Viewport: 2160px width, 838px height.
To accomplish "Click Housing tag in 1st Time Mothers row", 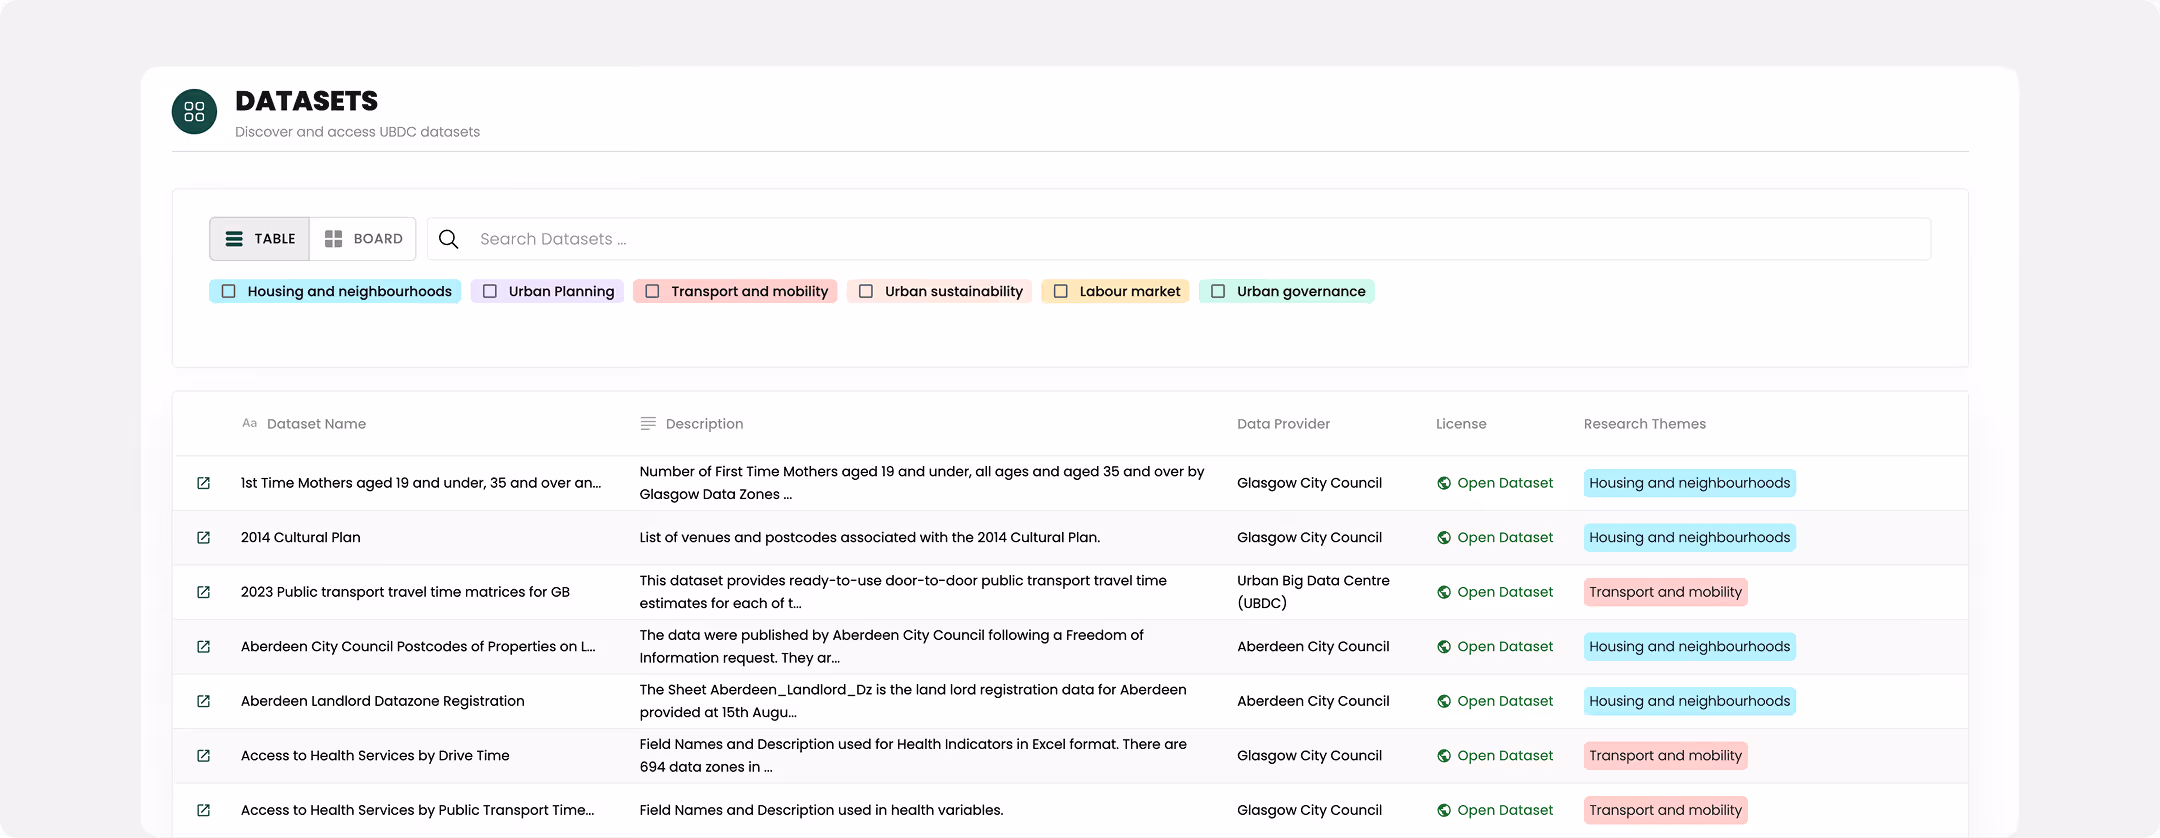I will [x=1690, y=483].
